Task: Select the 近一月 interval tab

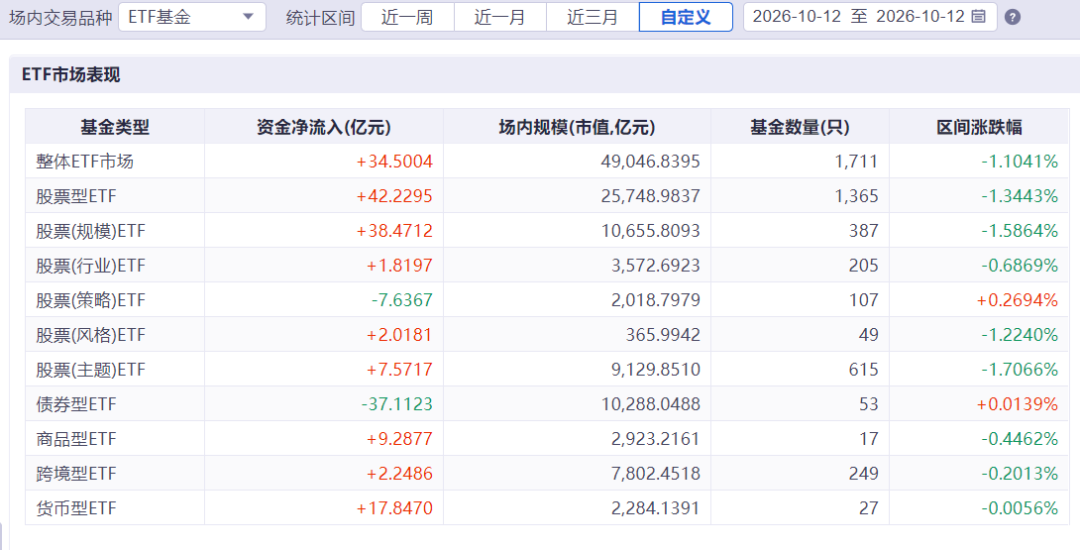Action: pos(500,17)
